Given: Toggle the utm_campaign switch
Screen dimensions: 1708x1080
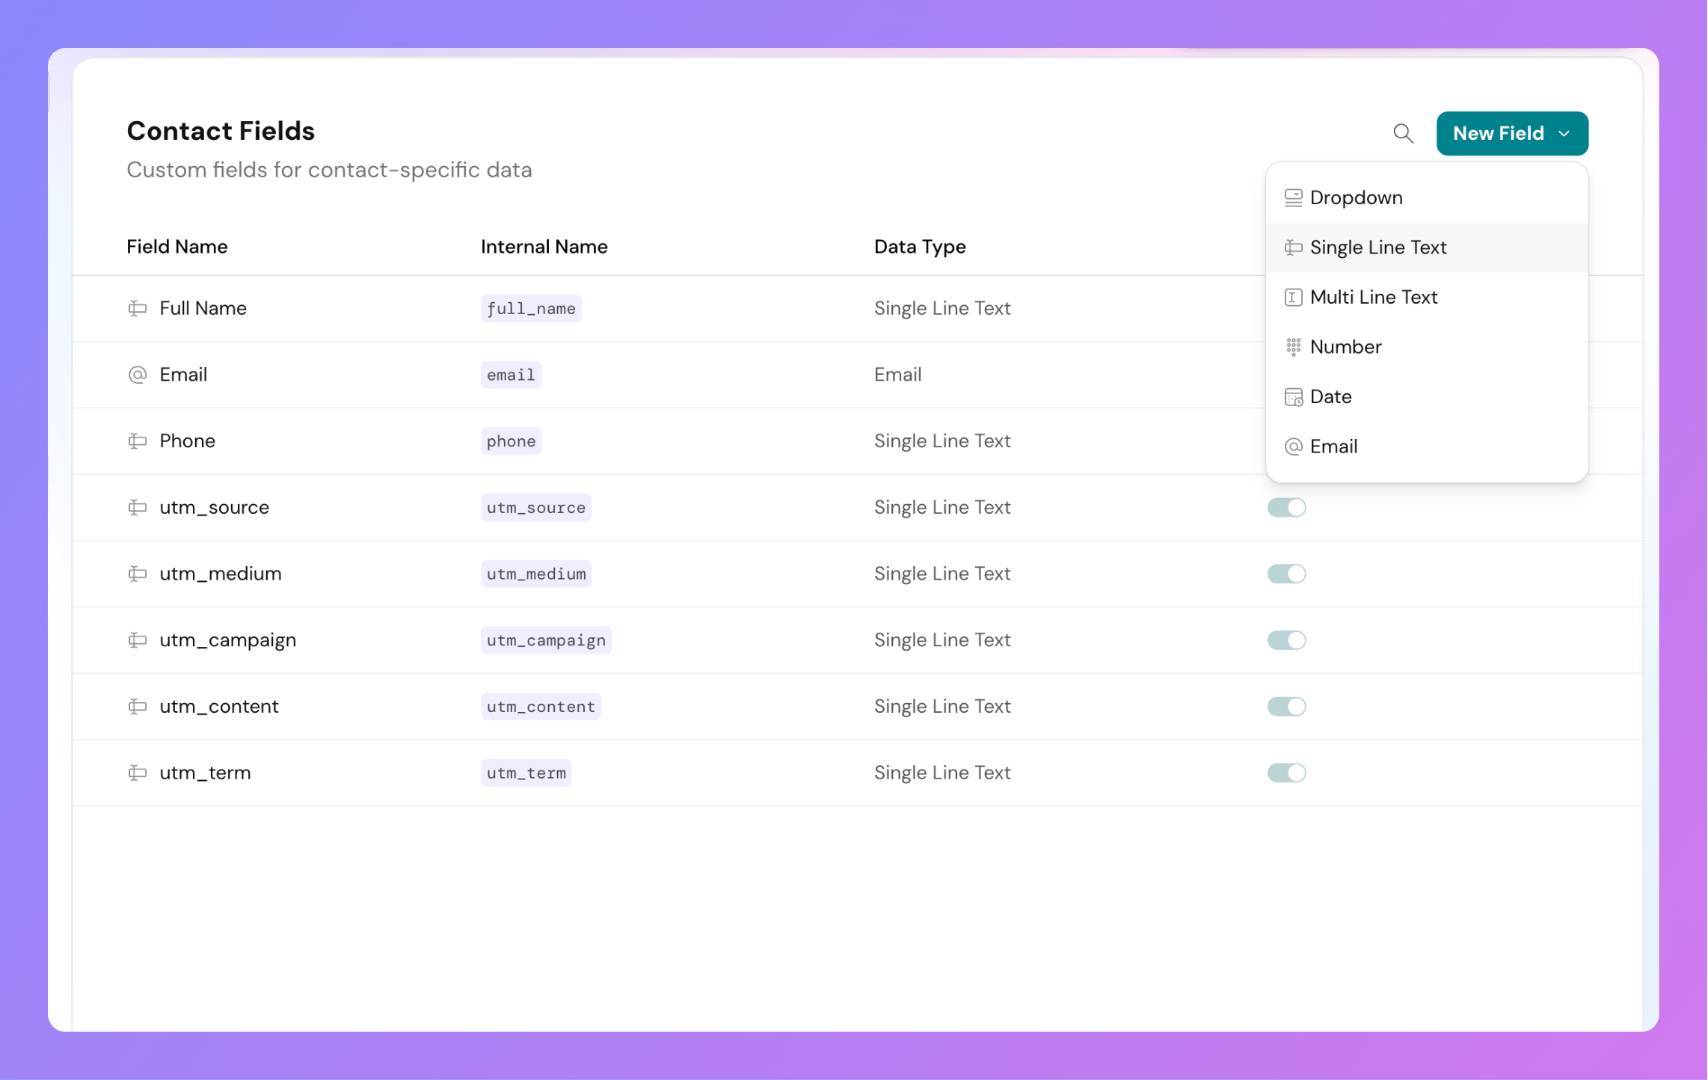Looking at the screenshot, I should [1286, 640].
